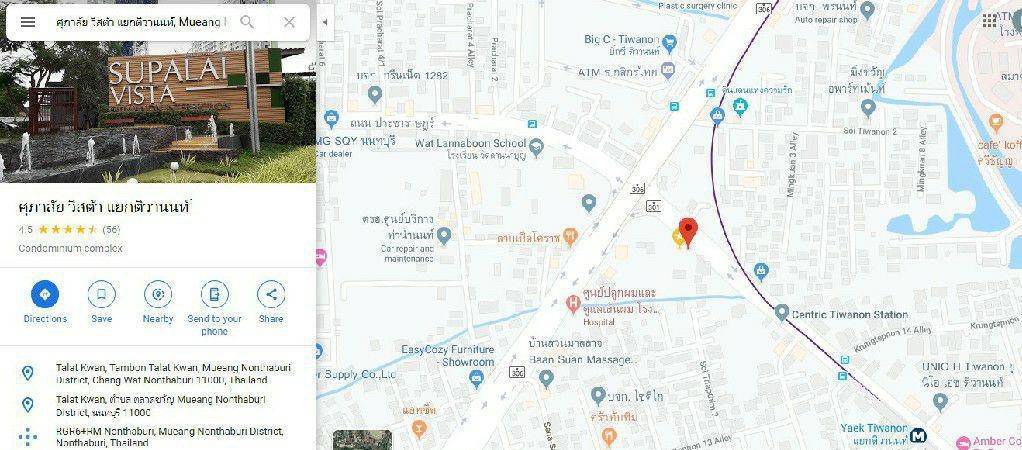This screenshot has height=450, width=1022.
Task: Share this location
Action: 271,302
